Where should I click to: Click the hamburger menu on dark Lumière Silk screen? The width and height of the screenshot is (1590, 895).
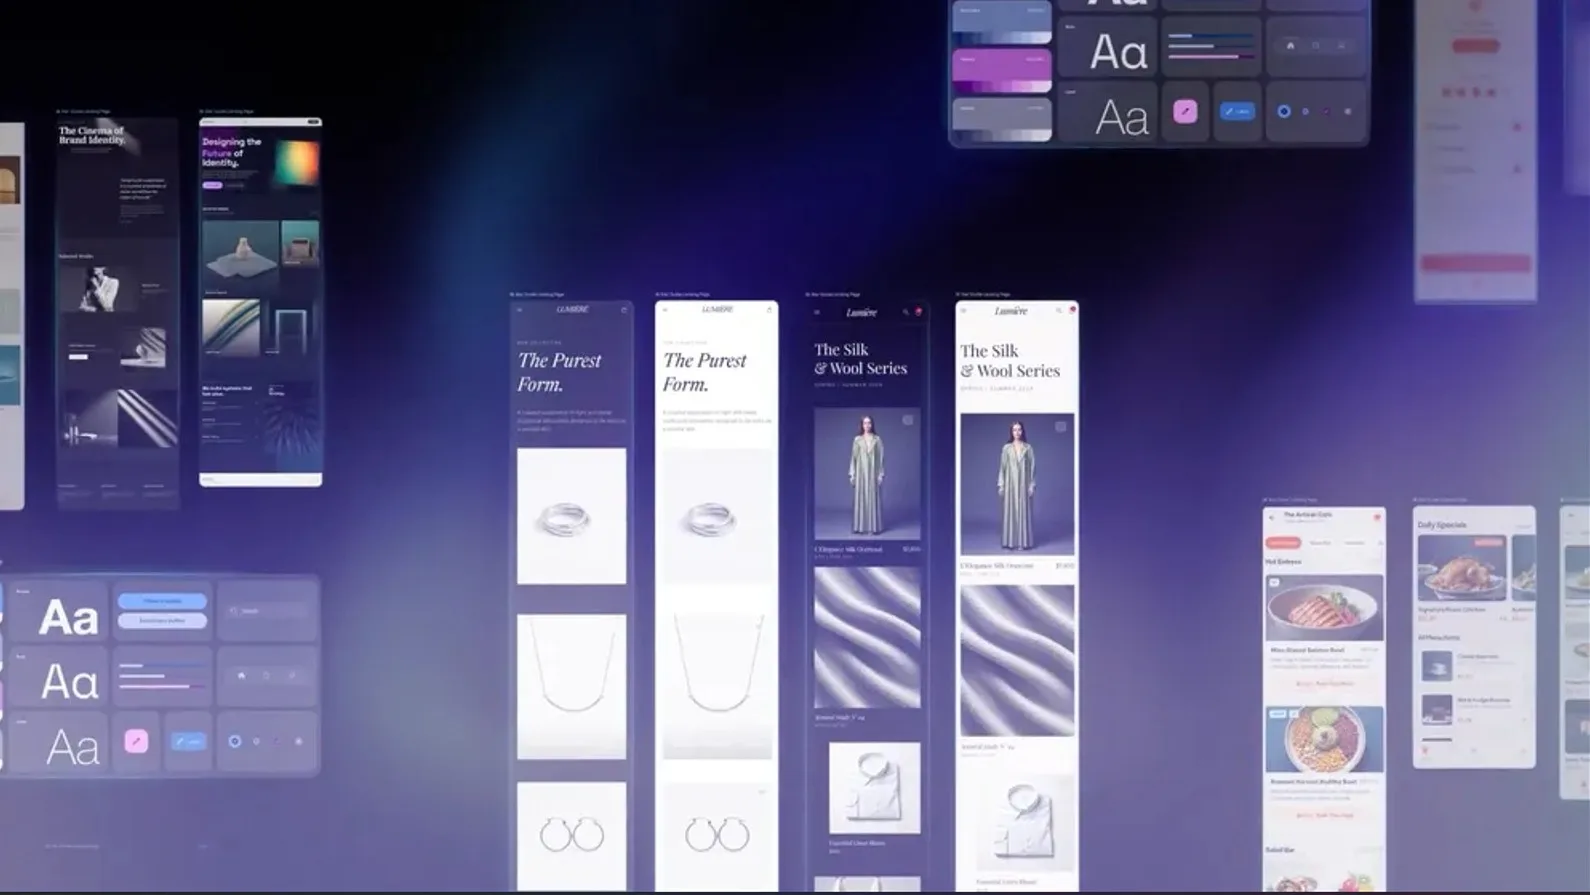point(817,312)
